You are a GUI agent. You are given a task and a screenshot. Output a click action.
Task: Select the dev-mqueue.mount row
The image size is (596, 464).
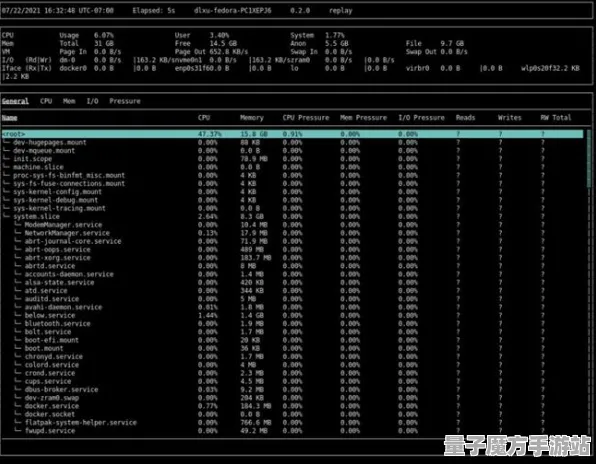(292, 151)
